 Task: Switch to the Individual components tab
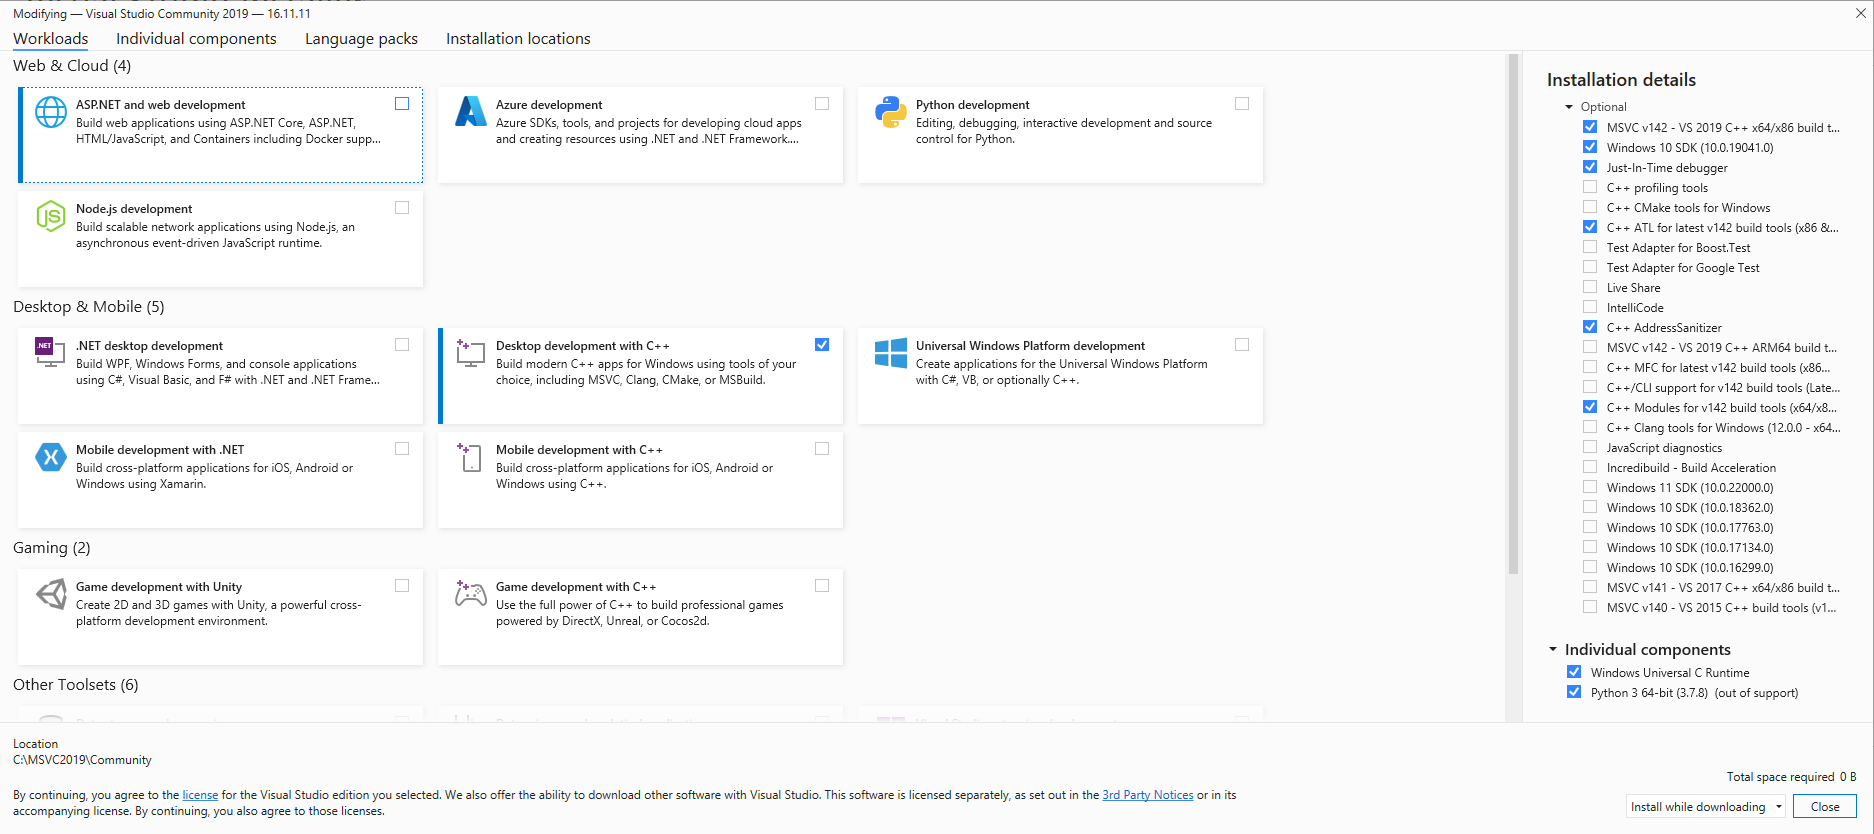196,39
